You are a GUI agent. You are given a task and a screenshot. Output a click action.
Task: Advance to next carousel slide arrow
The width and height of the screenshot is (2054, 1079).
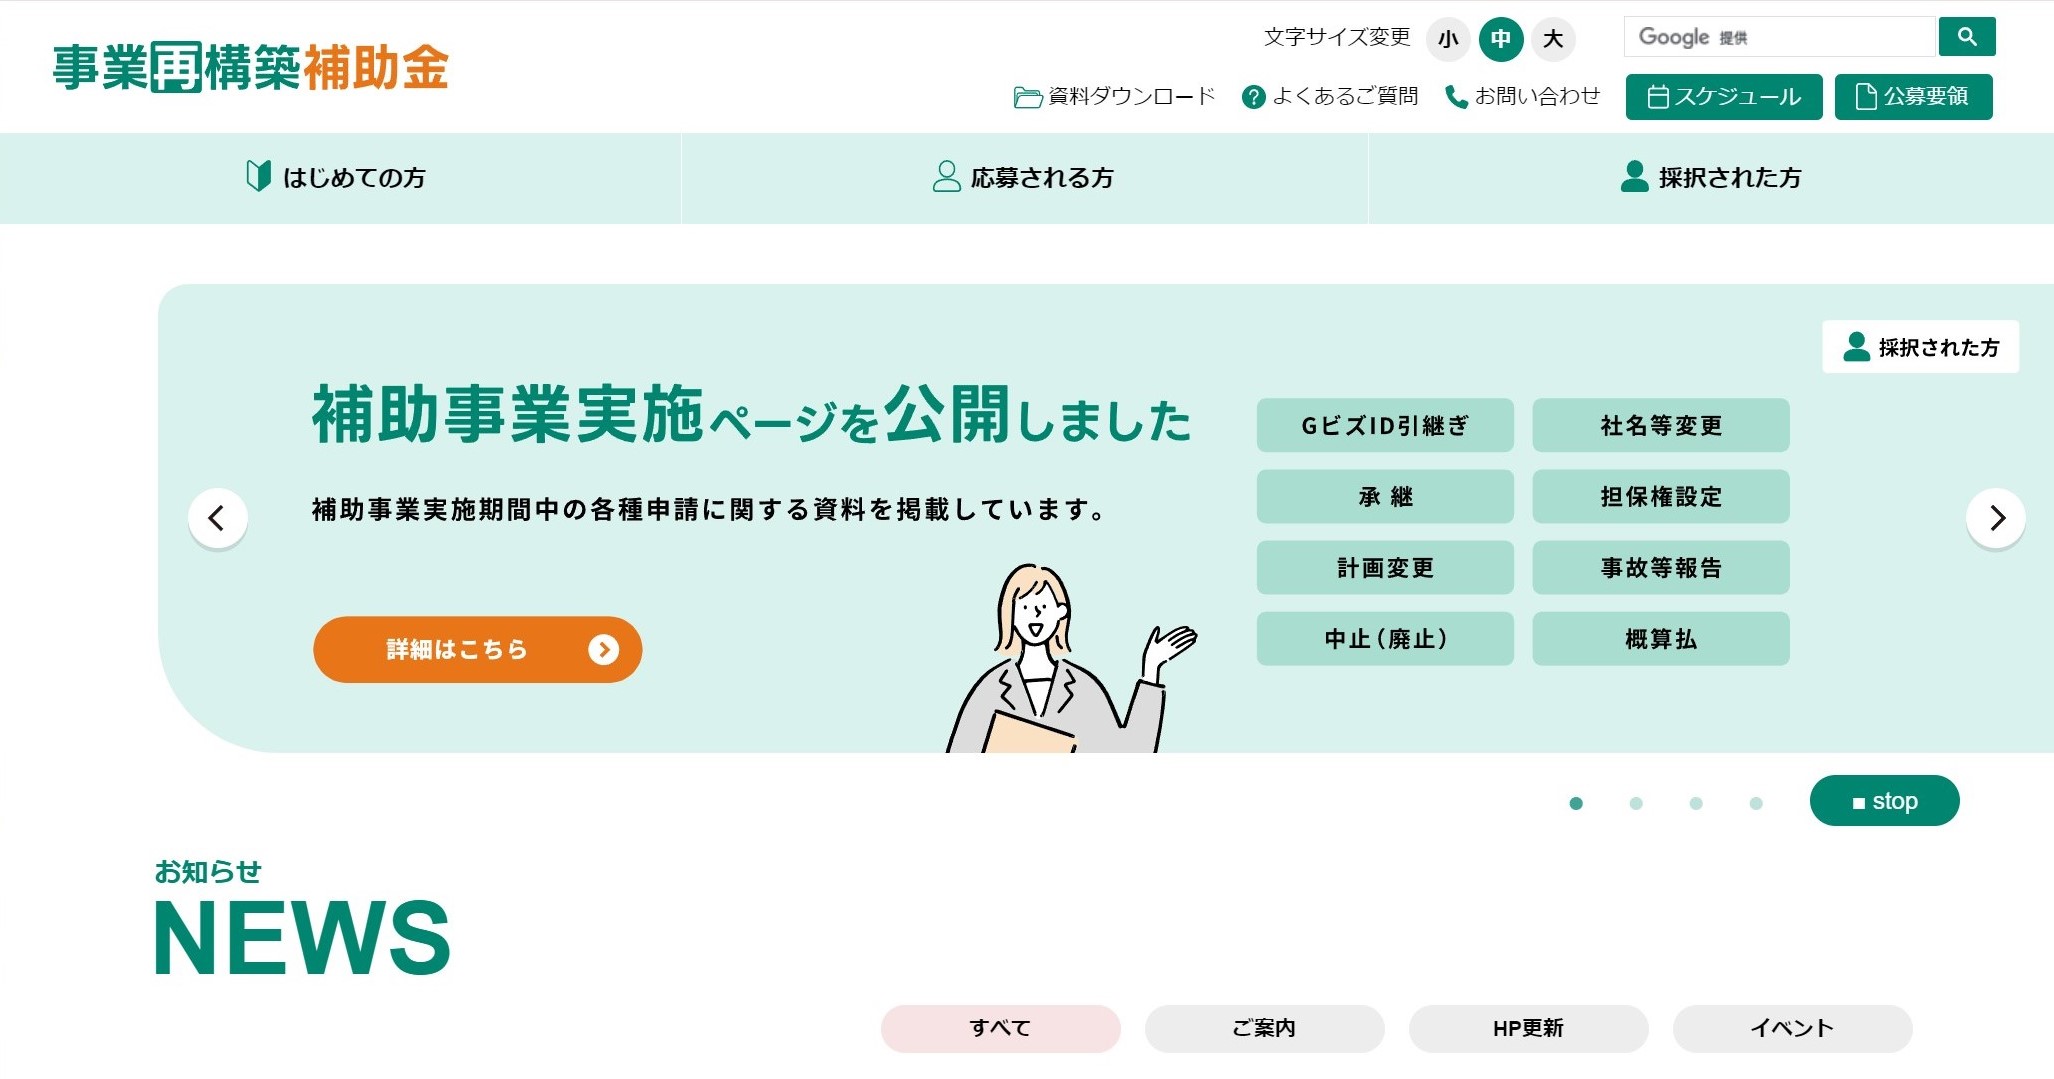click(1995, 518)
